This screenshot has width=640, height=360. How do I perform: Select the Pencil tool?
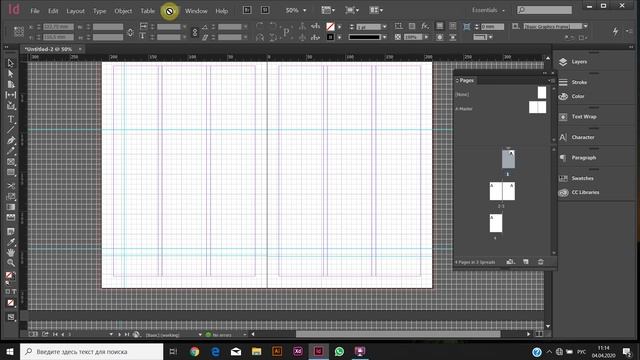(11, 151)
